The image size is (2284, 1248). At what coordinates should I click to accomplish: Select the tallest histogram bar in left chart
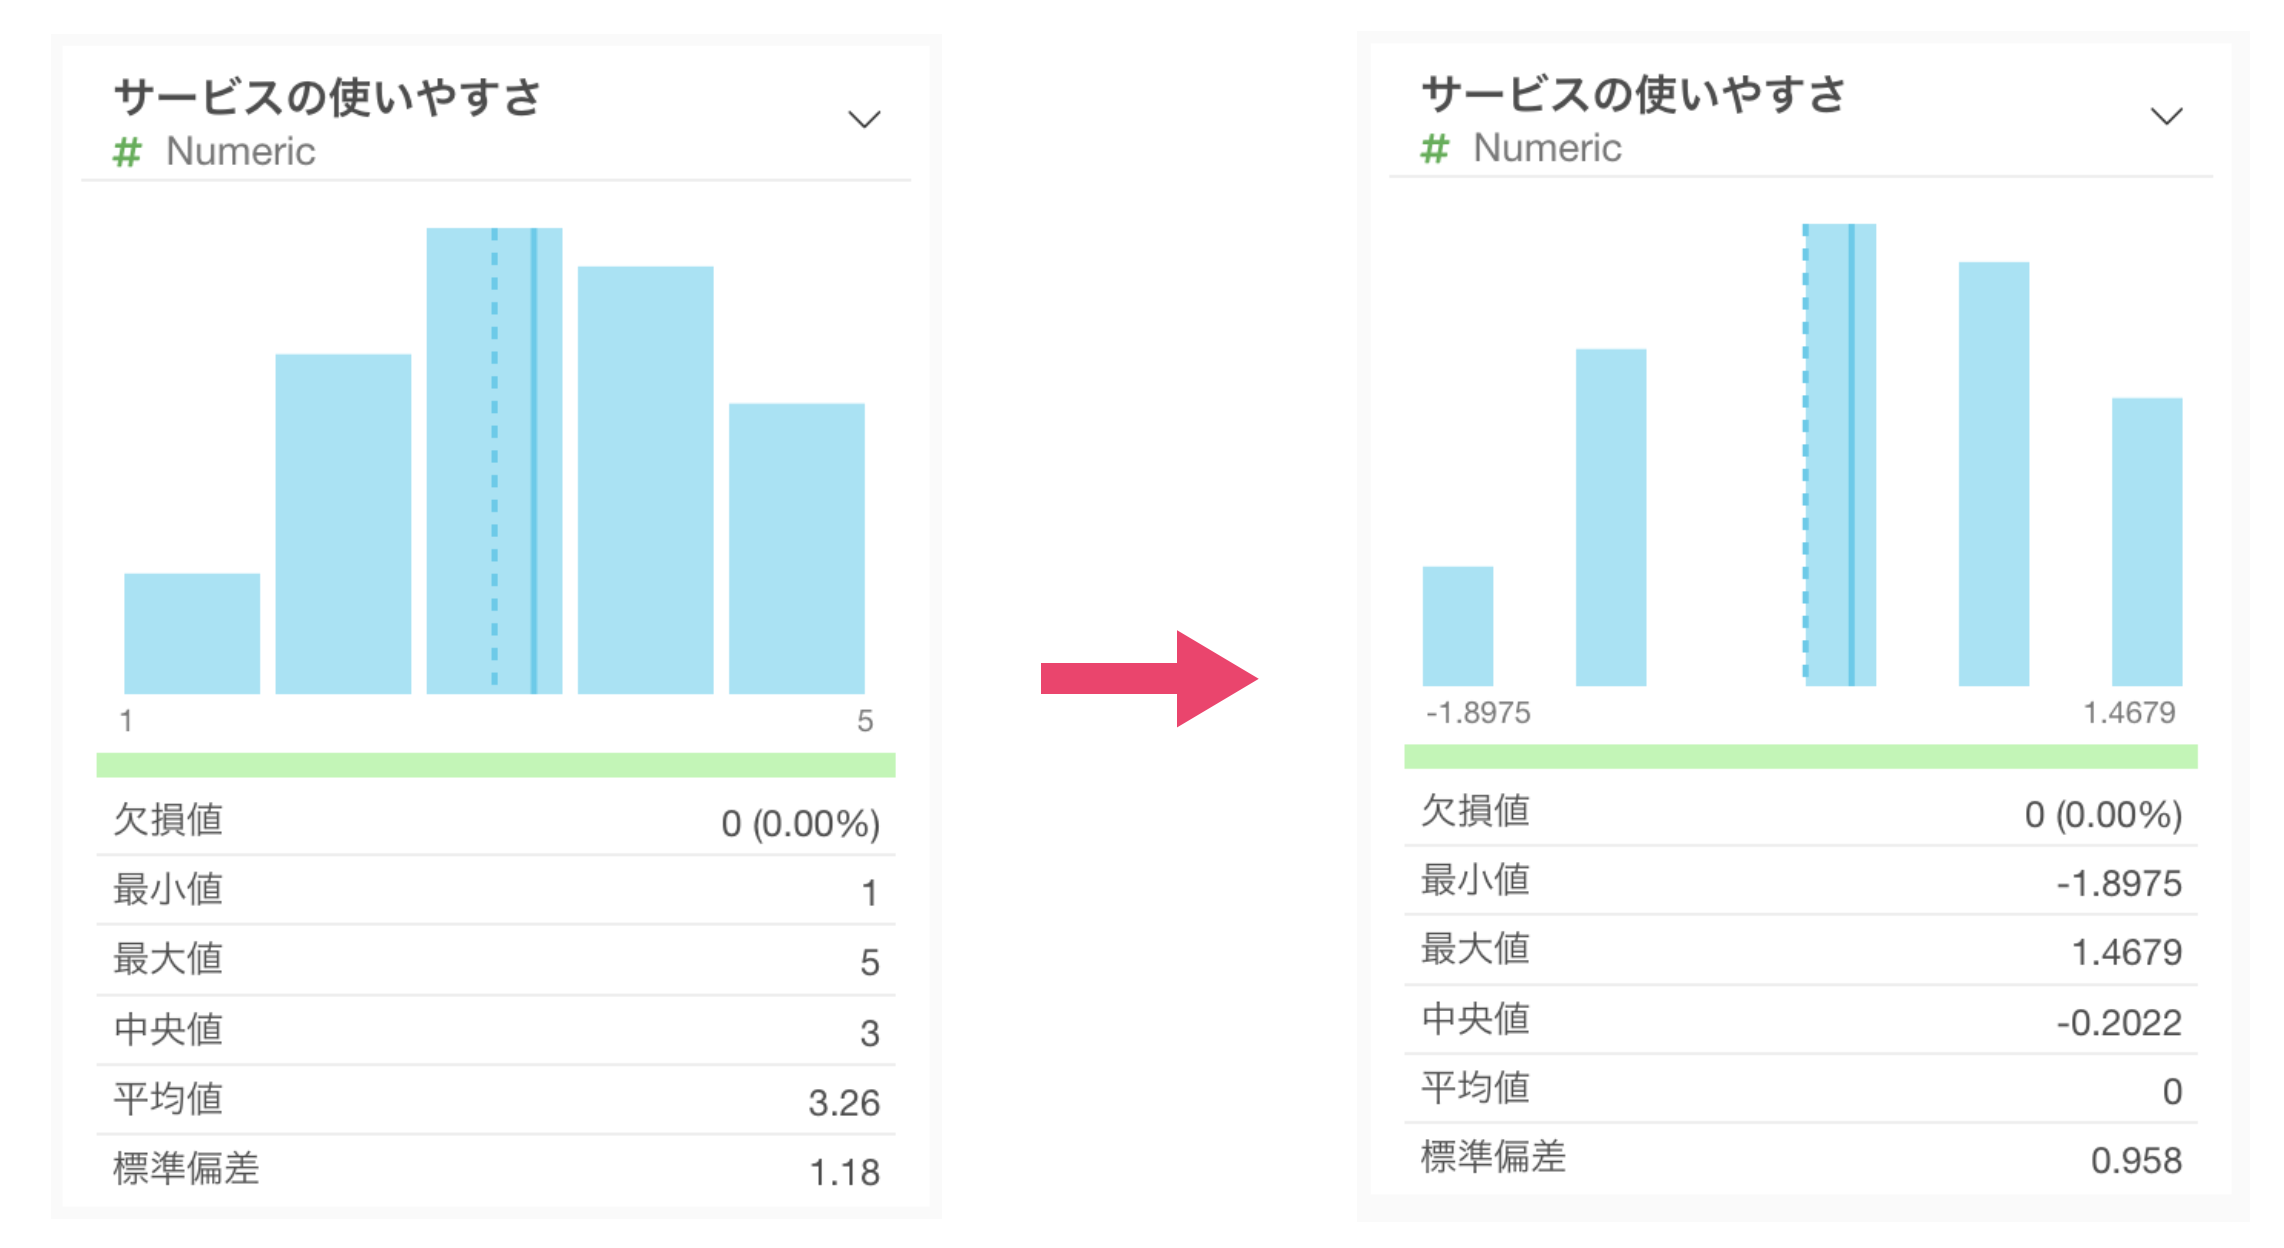(x=494, y=461)
